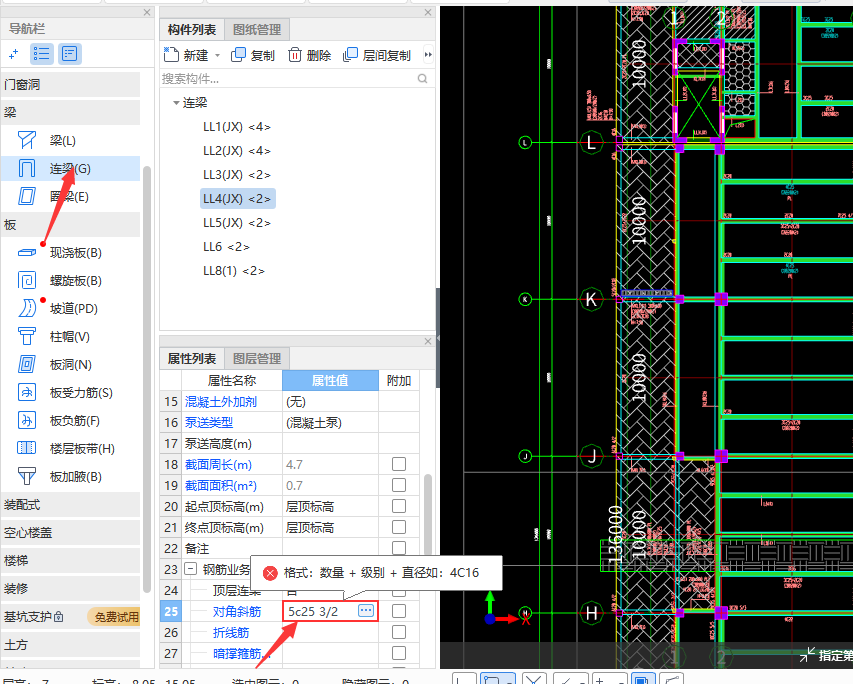The height and width of the screenshot is (684, 853).
Task: Click 层间复制 to copy between floors
Action: [x=377, y=55]
